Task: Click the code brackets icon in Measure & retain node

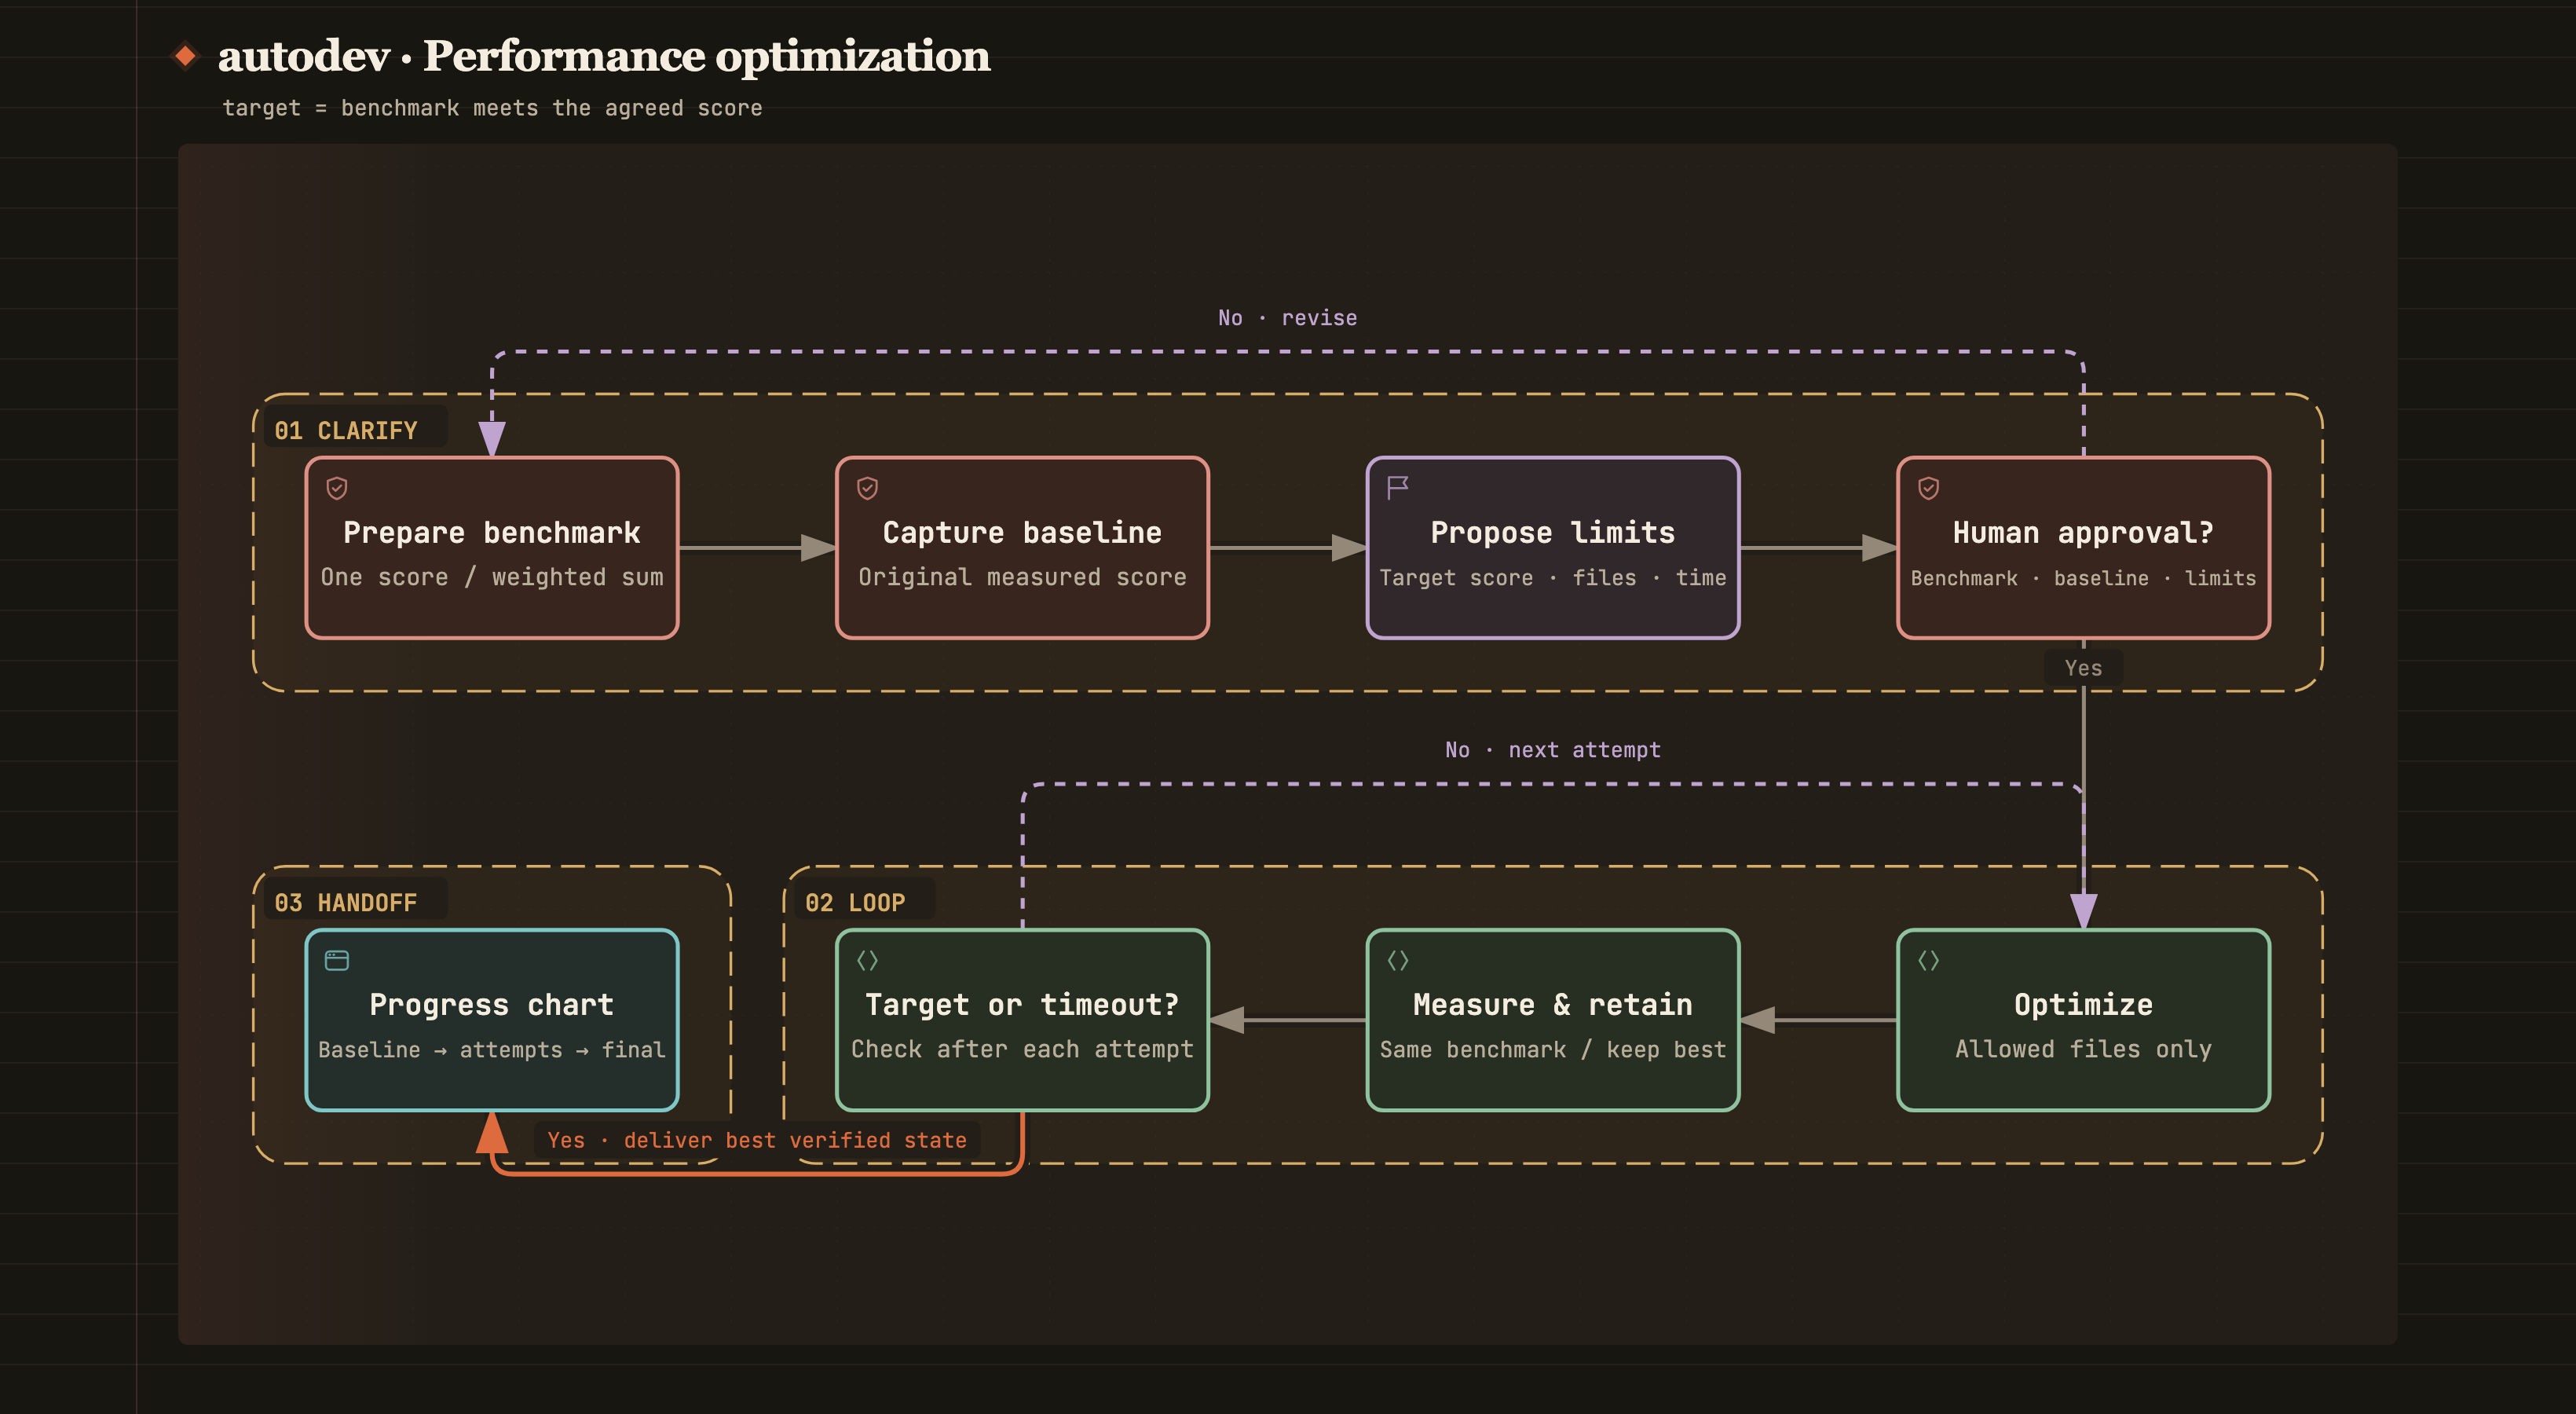Action: pos(1398,960)
